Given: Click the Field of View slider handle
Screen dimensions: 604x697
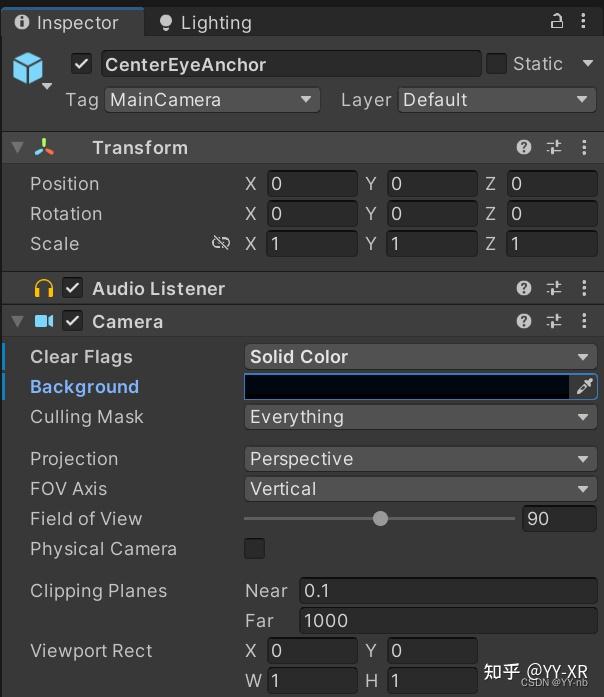Looking at the screenshot, I should [x=380, y=518].
